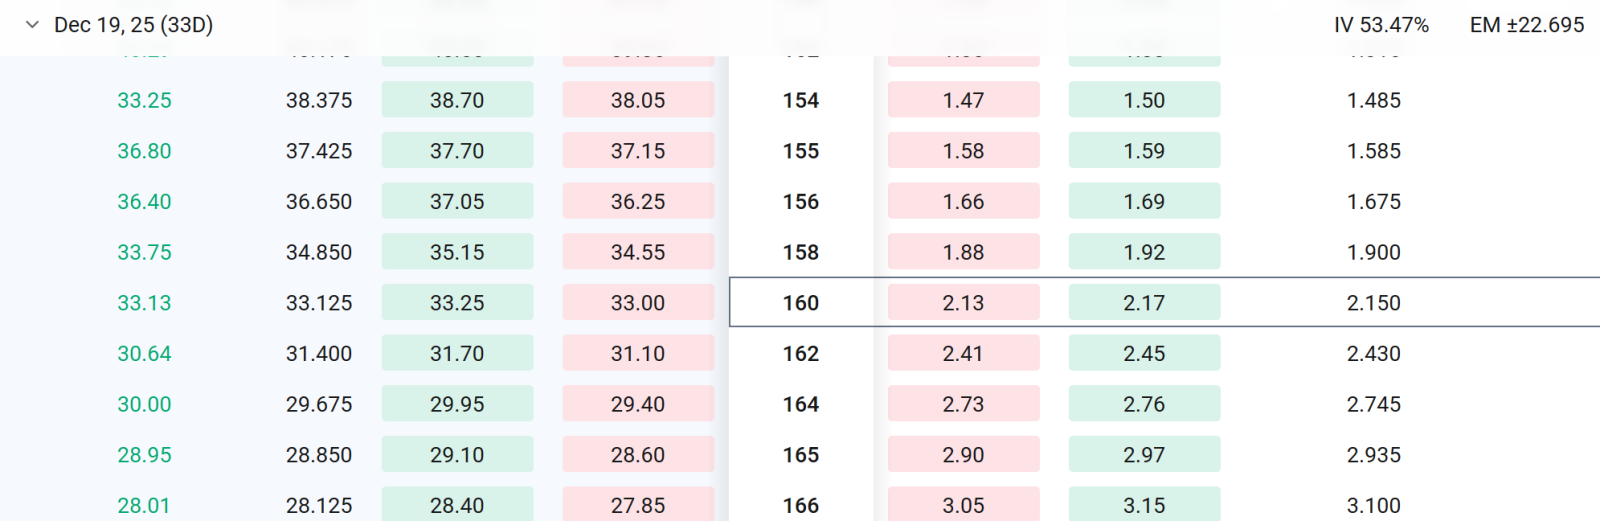Select put ask 1.59 for strike 155
Screen dimensions: 1600x521
click(x=1144, y=151)
